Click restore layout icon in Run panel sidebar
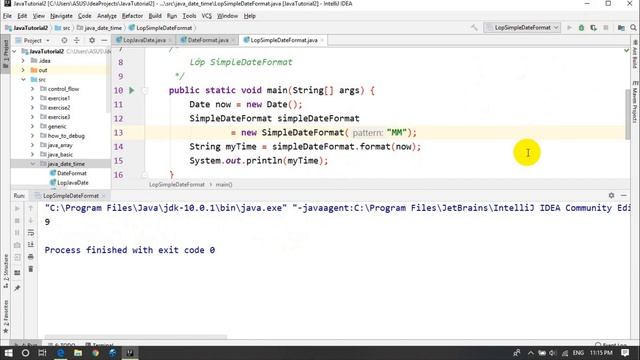Screen dimensions: 640x360 17,273
